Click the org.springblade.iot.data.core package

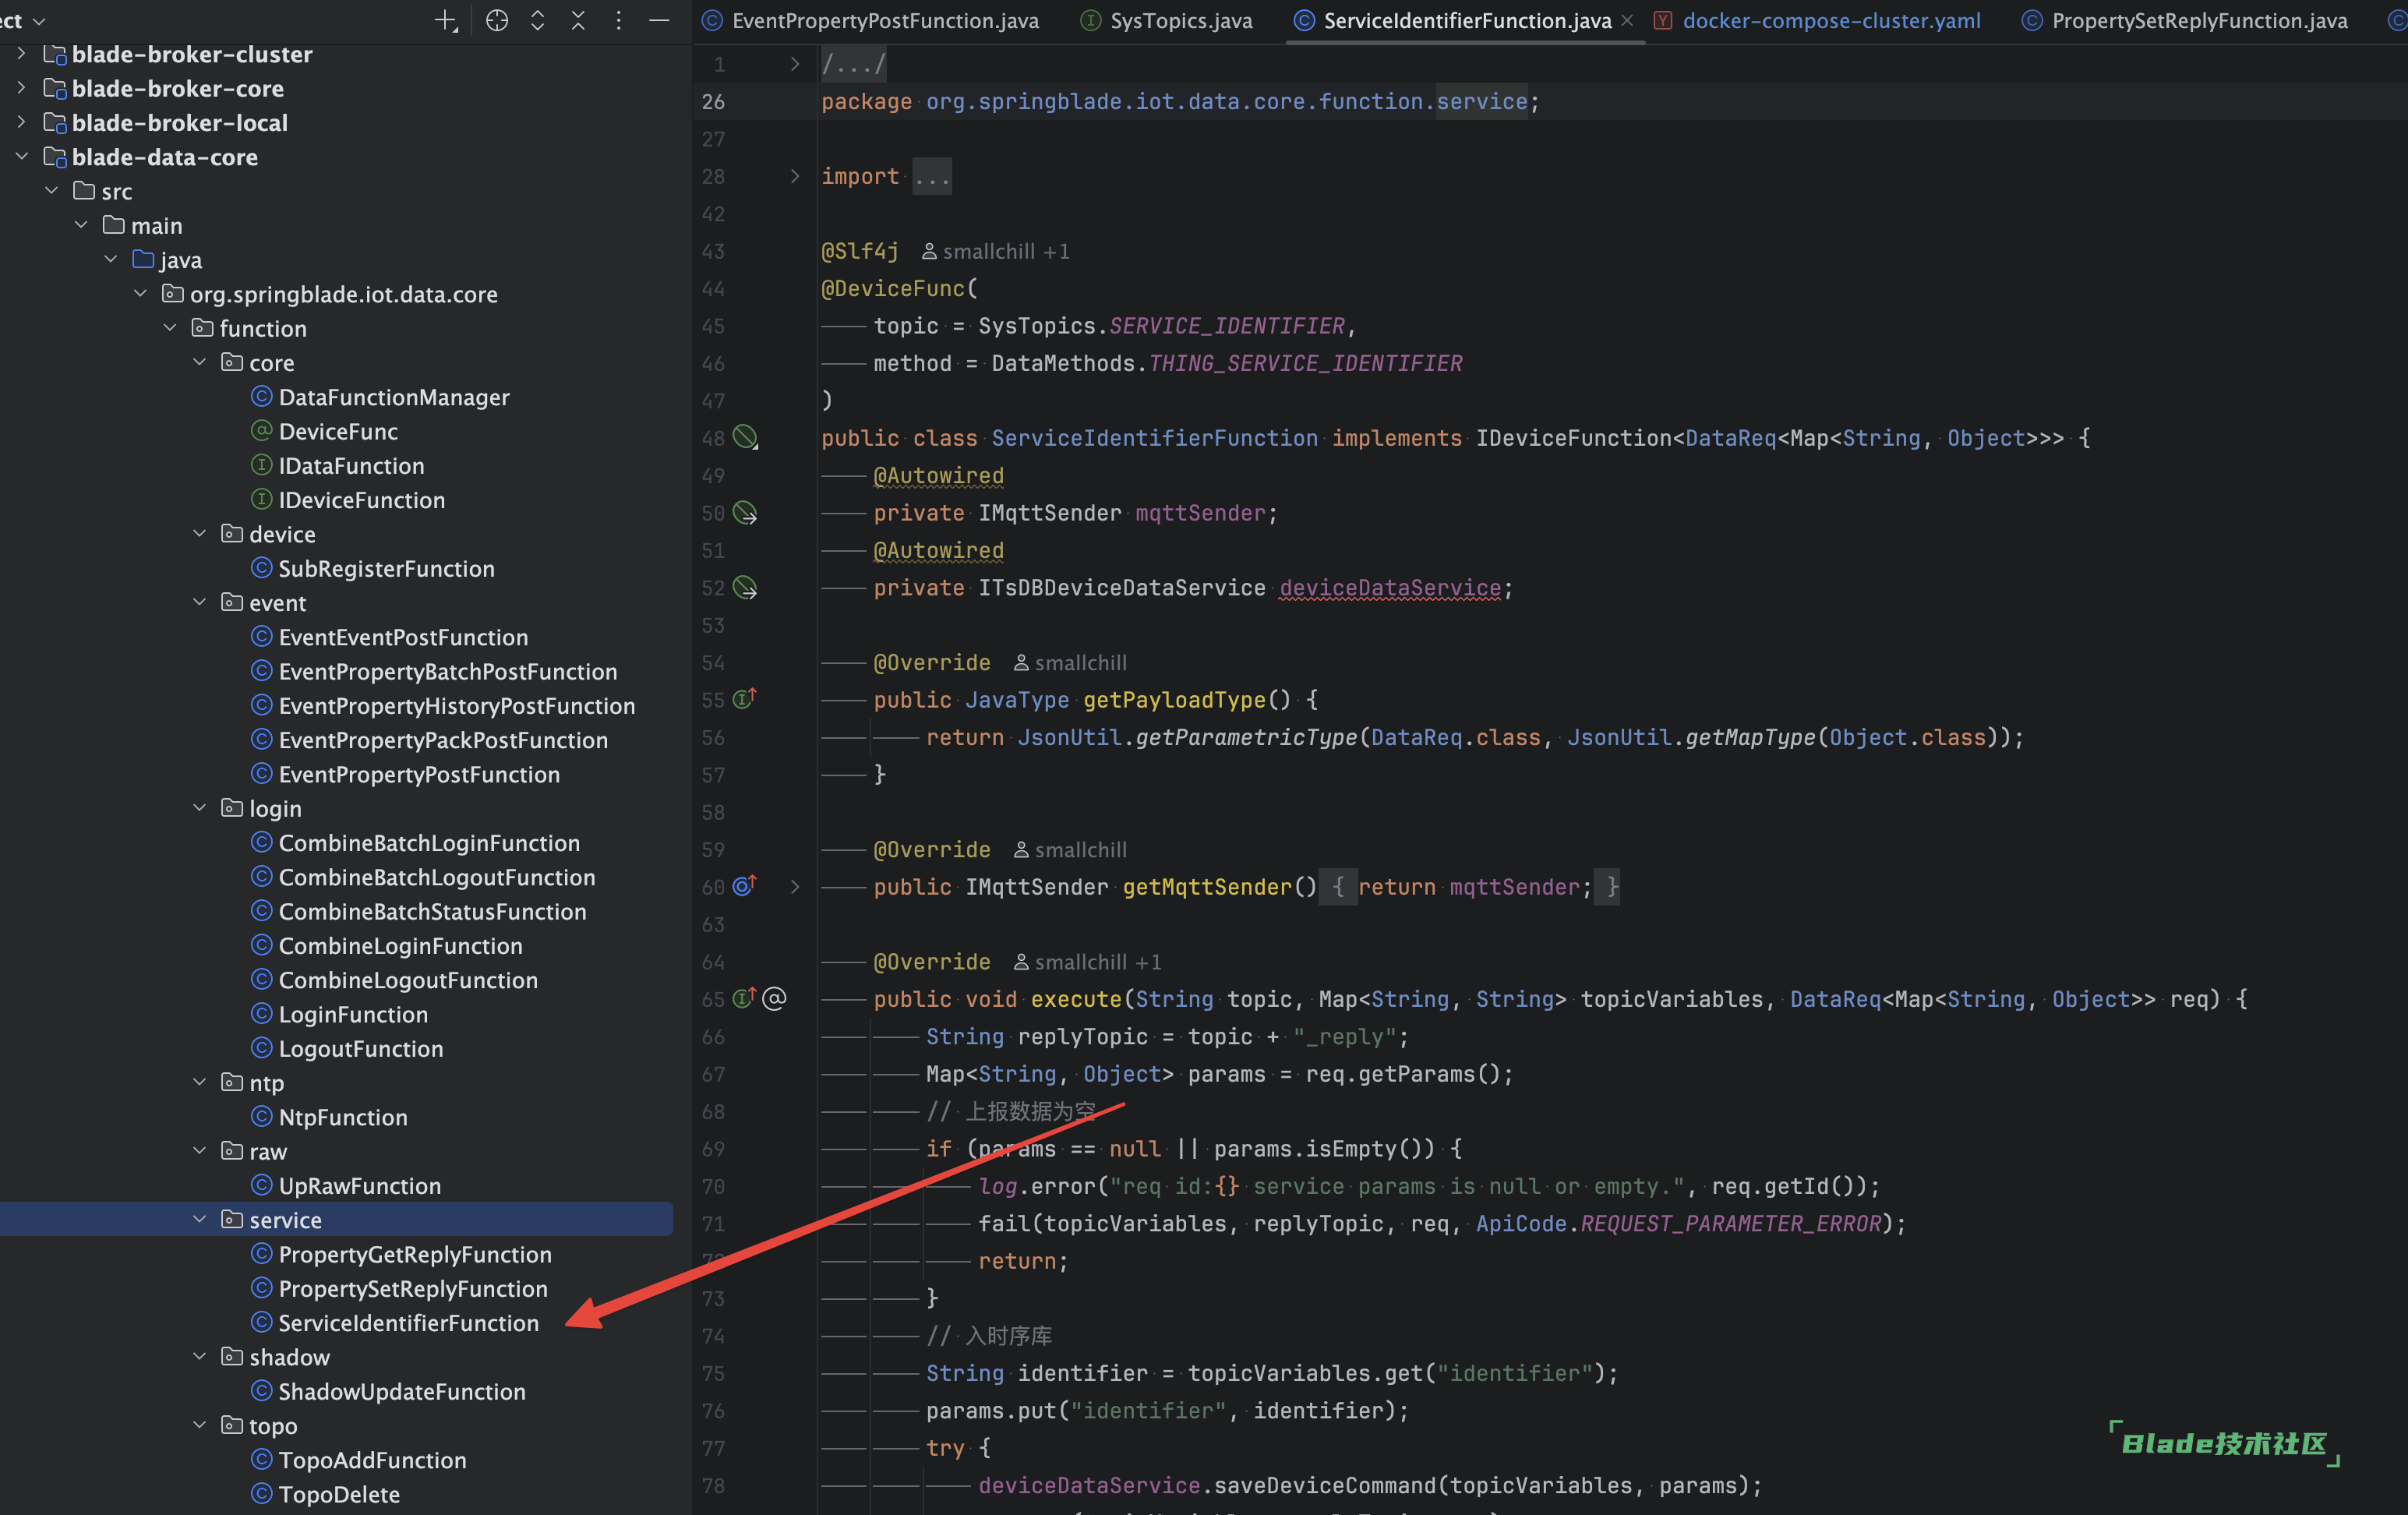(343, 294)
